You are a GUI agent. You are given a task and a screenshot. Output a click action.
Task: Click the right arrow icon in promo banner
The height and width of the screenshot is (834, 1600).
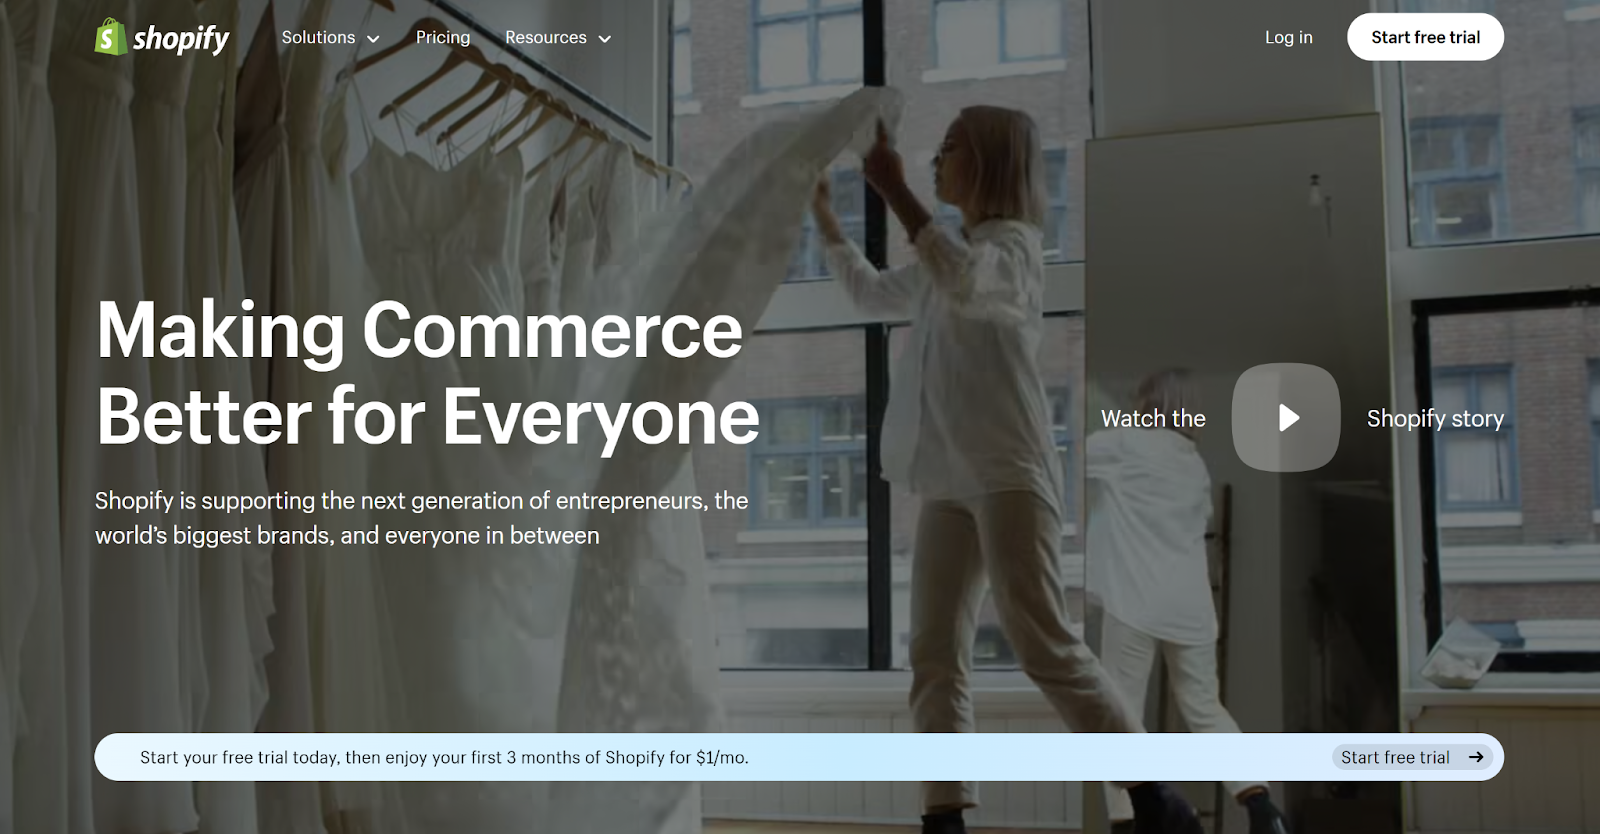coord(1476,757)
